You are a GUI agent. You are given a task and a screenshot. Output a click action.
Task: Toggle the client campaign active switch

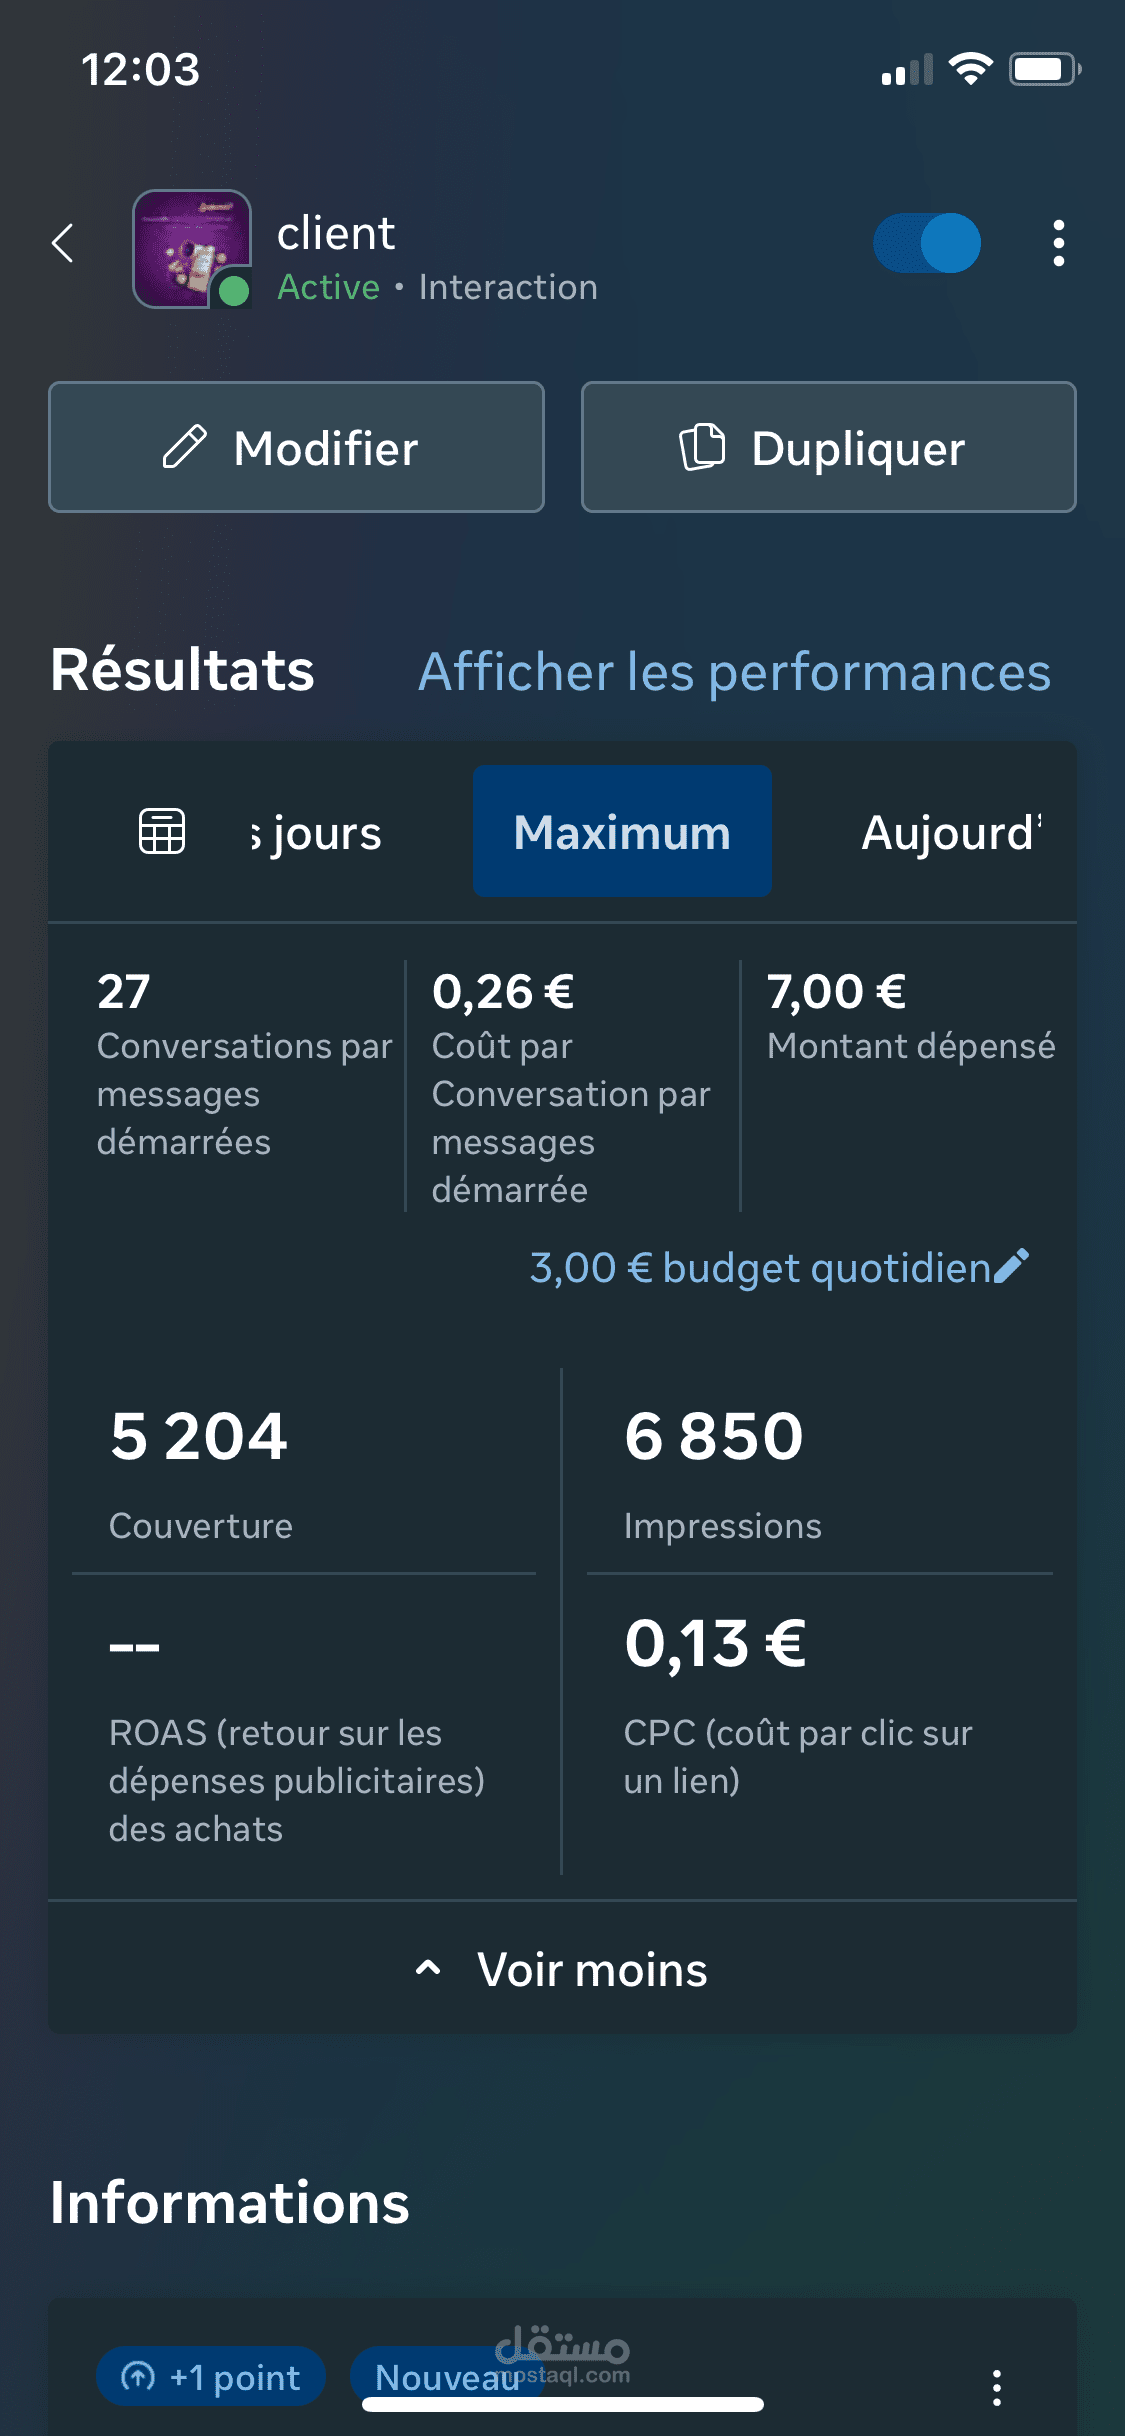[927, 243]
